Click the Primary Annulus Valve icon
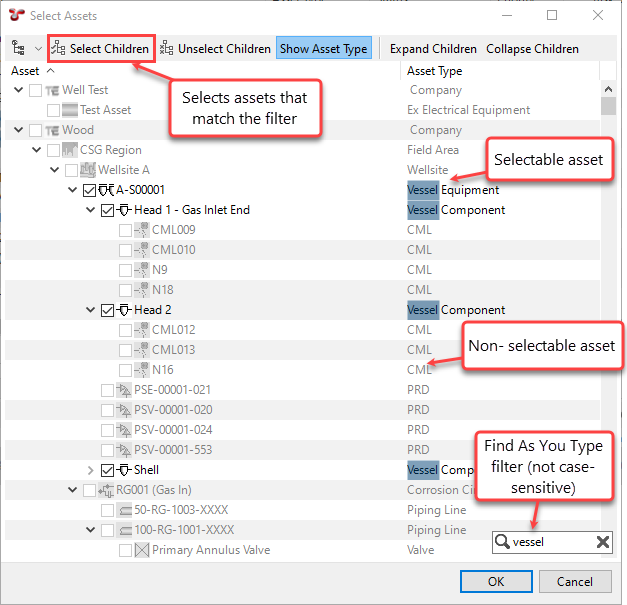 pos(141,550)
